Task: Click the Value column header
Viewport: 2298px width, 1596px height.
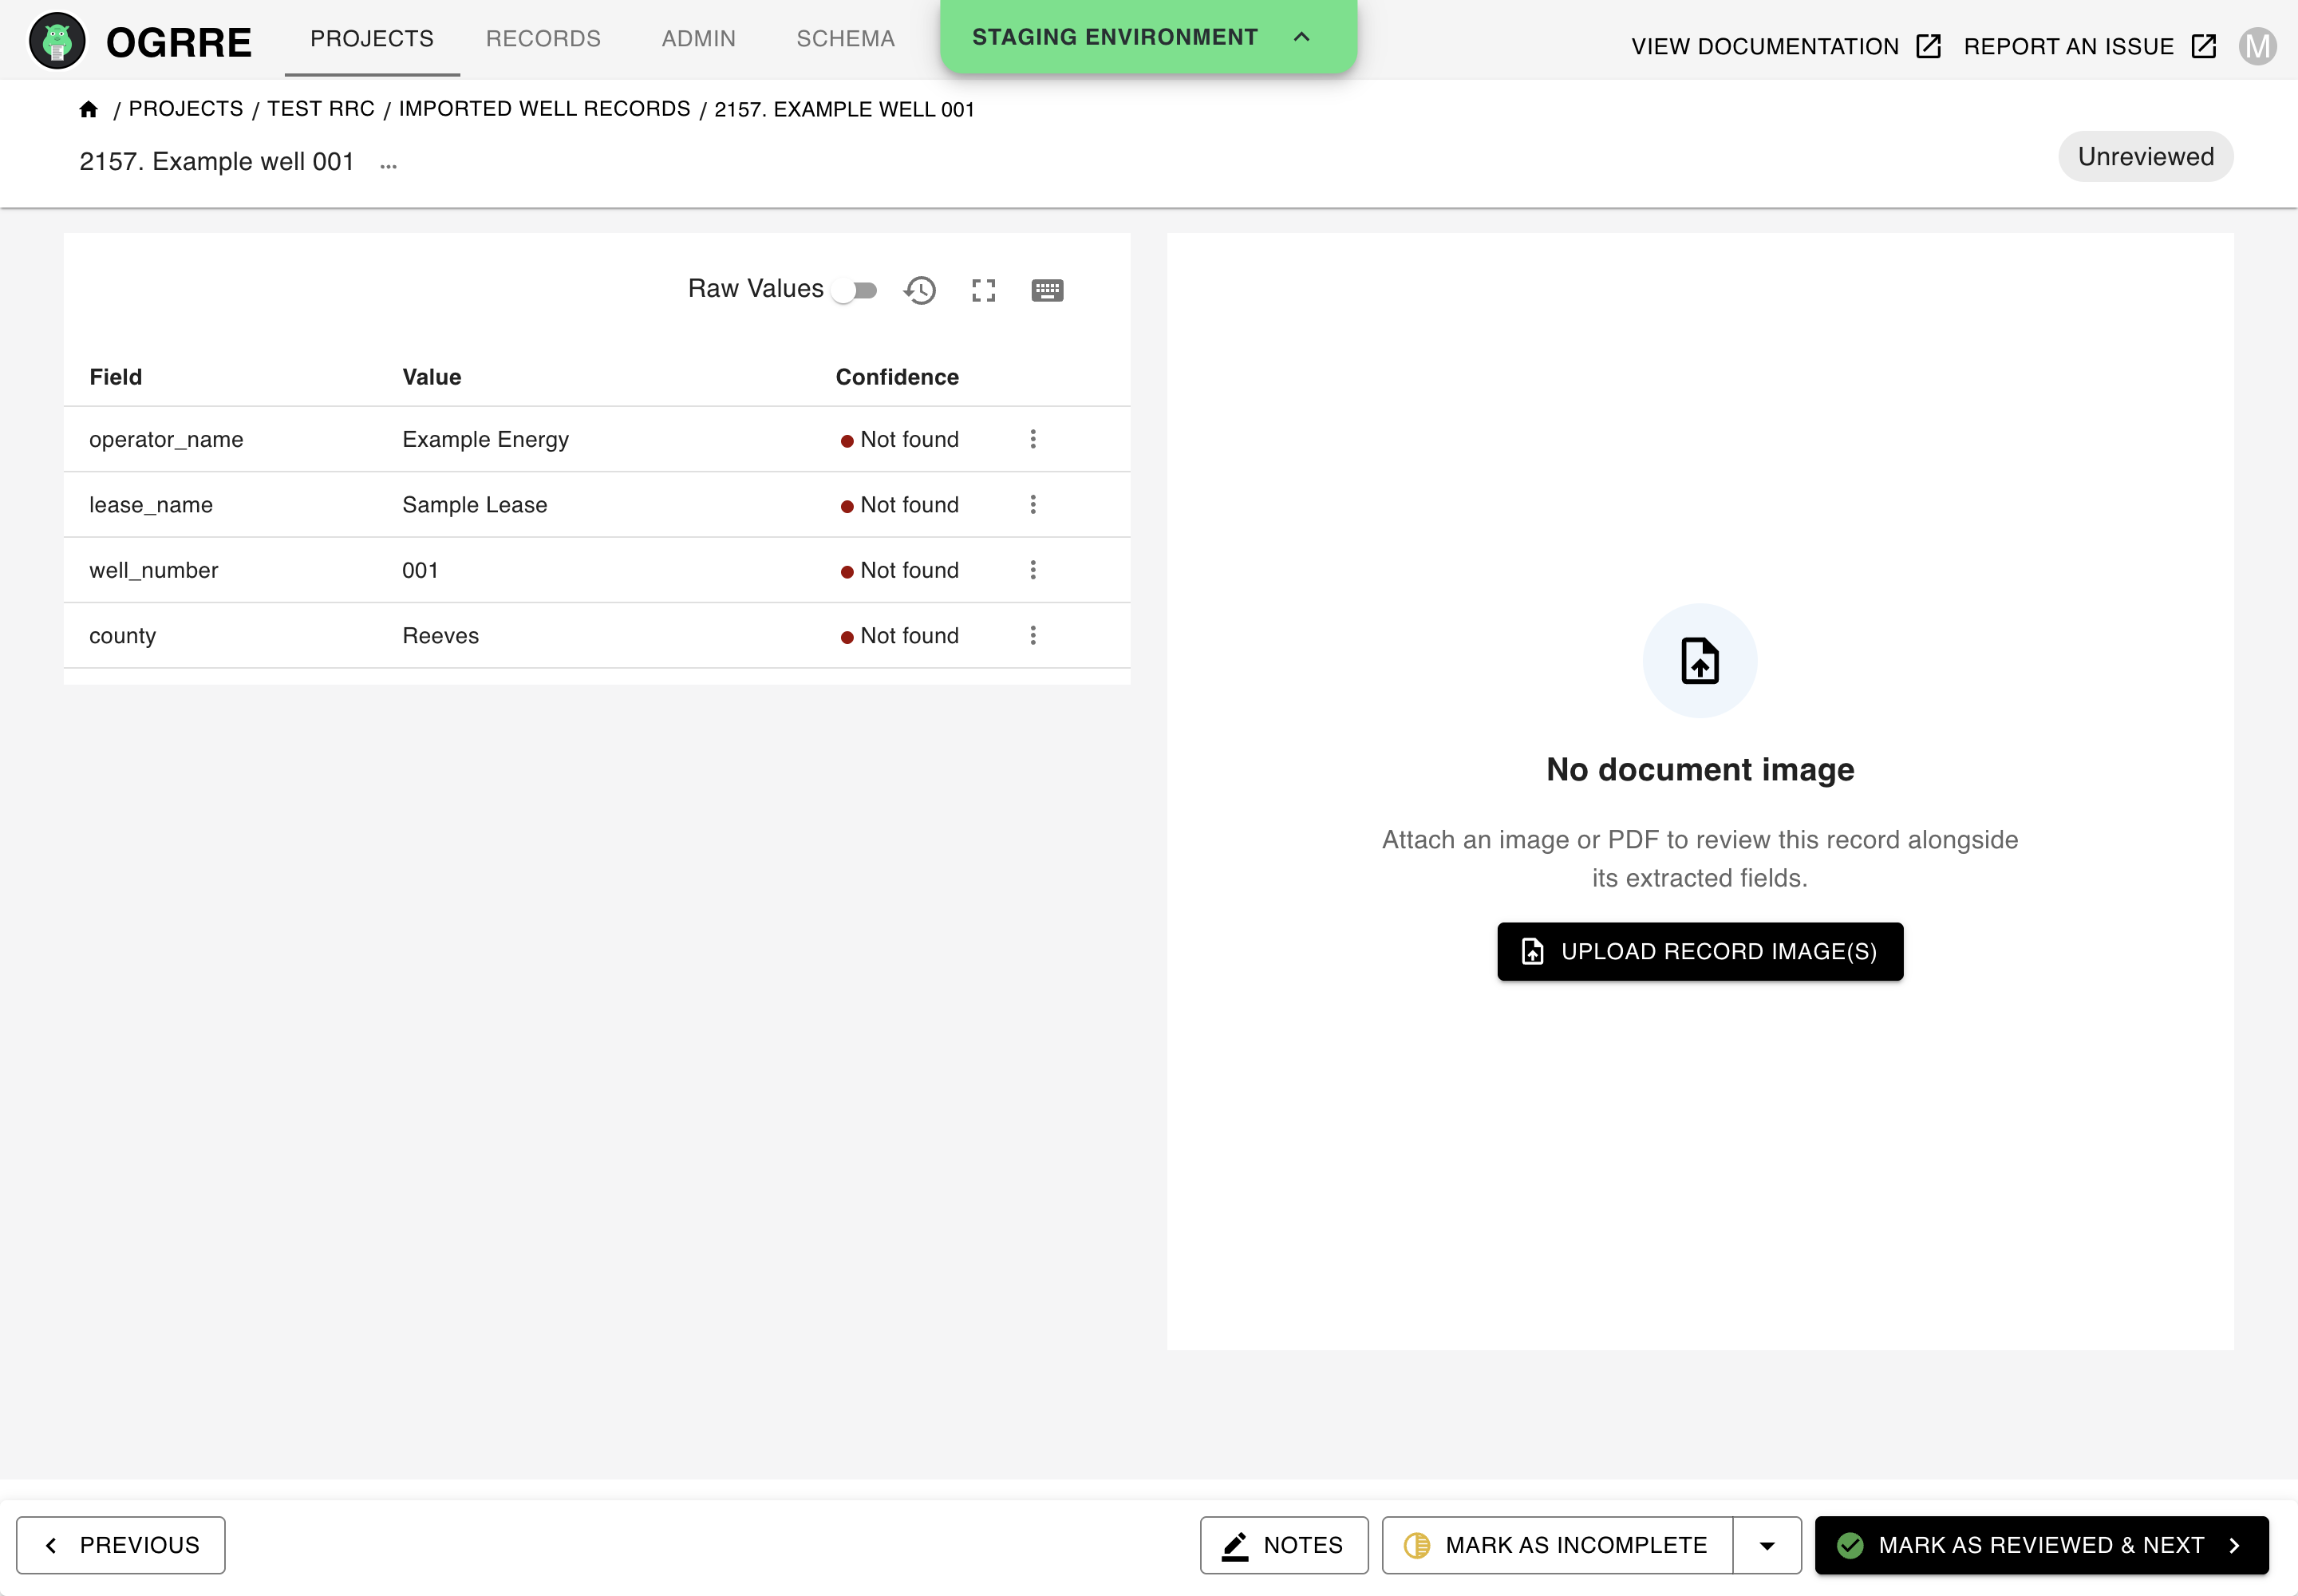Action: 432,377
